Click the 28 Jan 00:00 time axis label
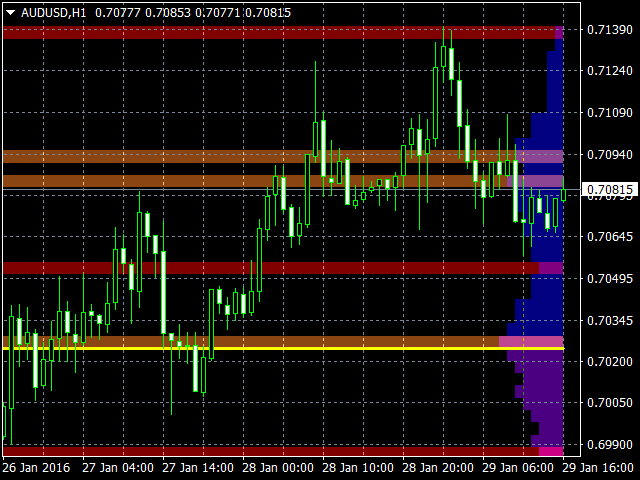 [x=278, y=468]
